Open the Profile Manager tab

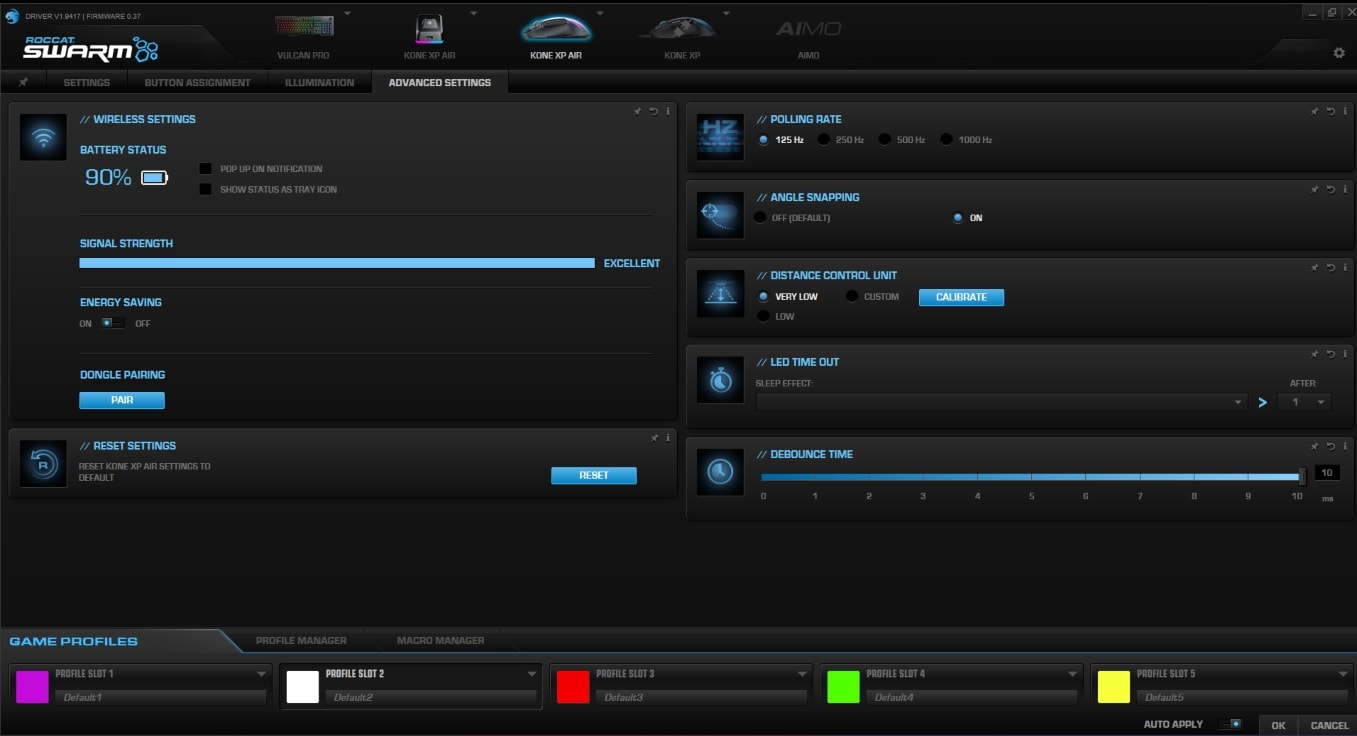[301, 640]
